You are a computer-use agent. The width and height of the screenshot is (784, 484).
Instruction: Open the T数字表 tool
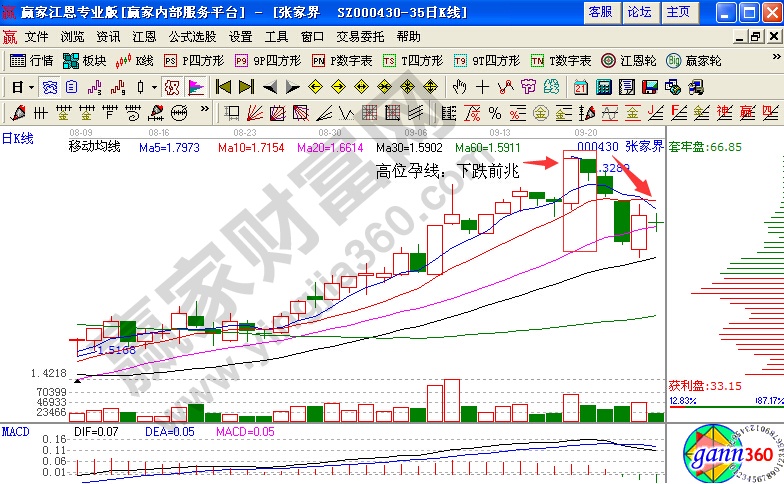(x=561, y=61)
